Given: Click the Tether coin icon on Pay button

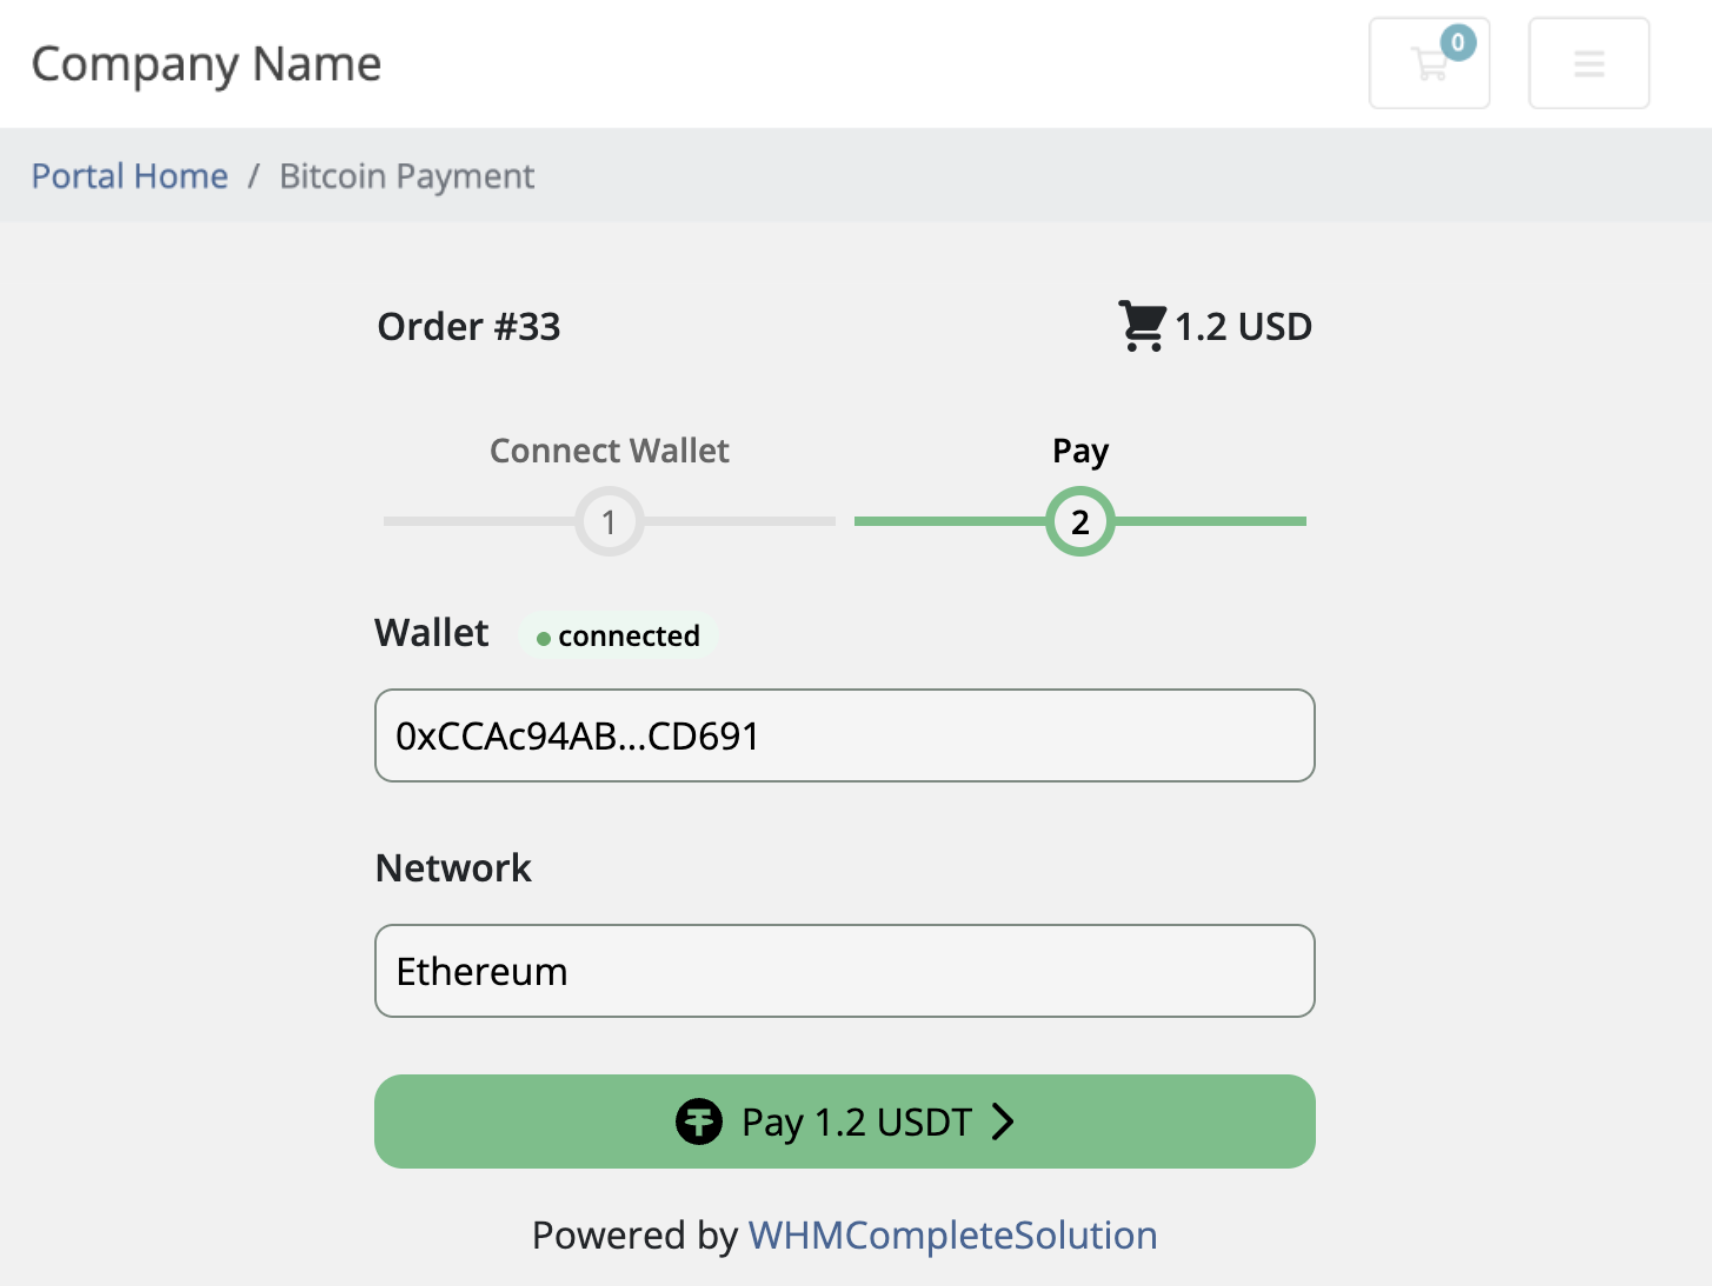Looking at the screenshot, I should (698, 1121).
